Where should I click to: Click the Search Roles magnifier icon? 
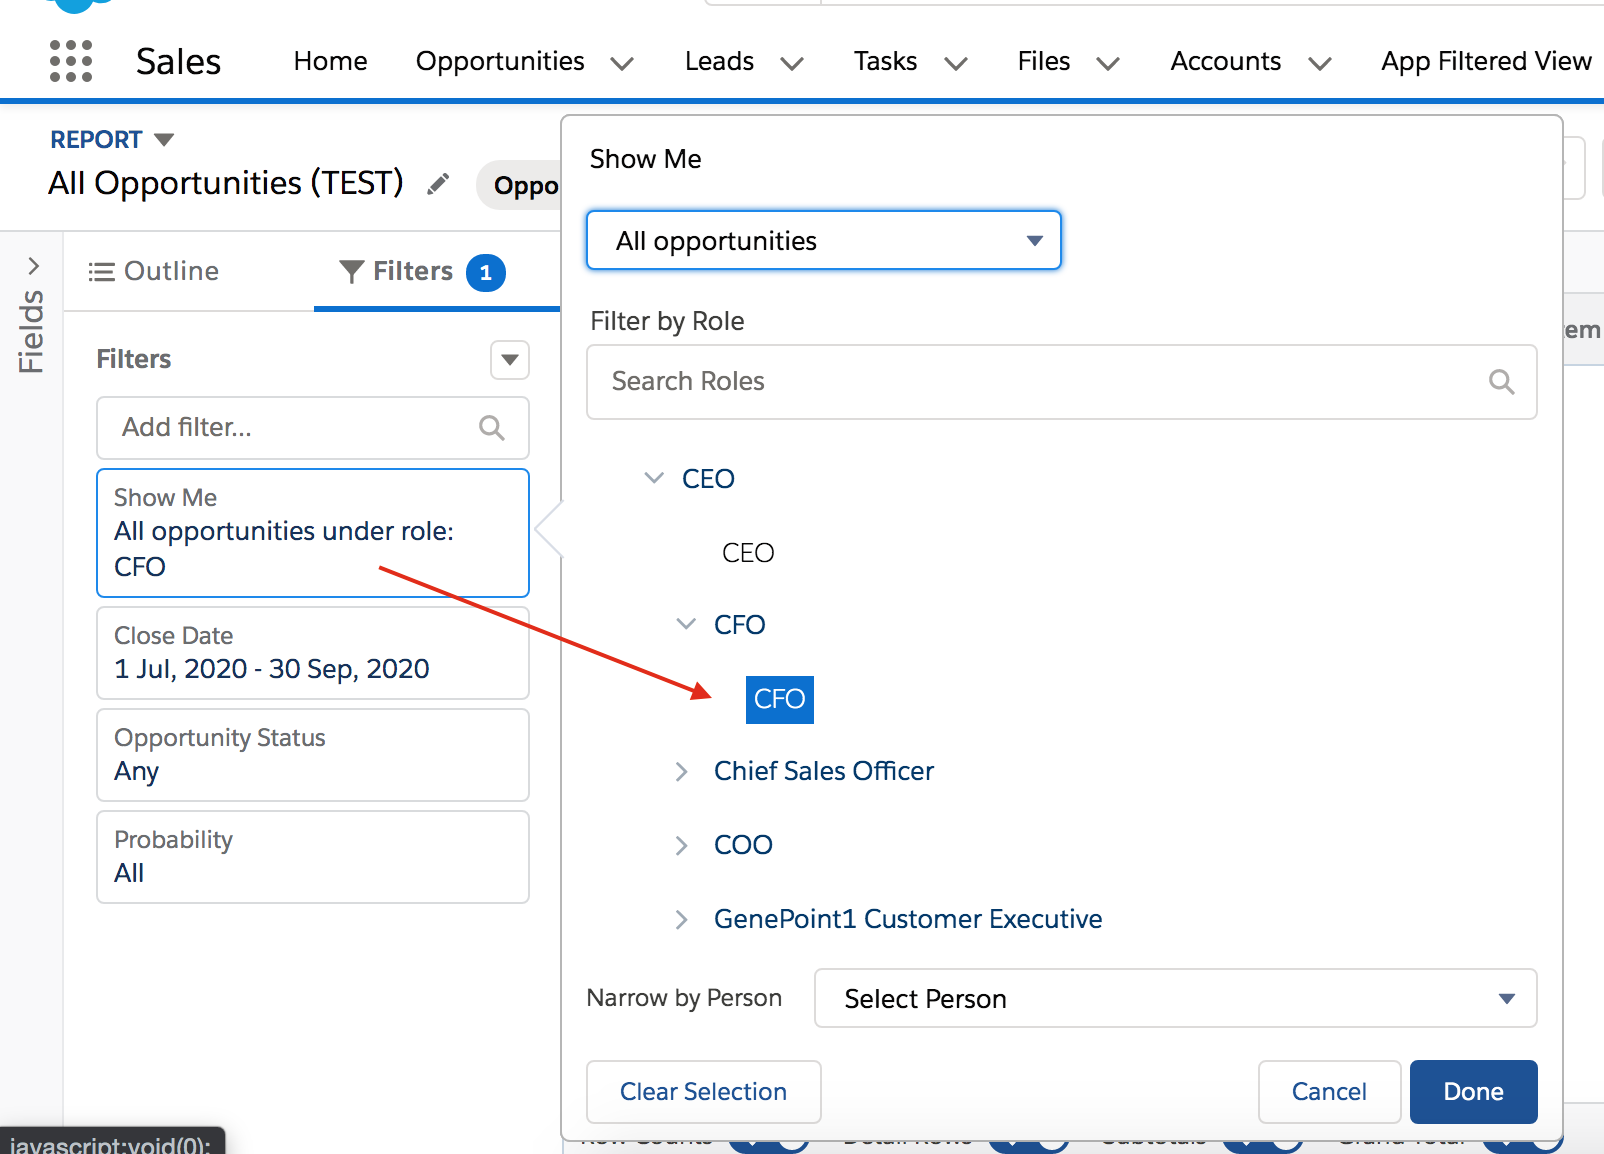1501,381
